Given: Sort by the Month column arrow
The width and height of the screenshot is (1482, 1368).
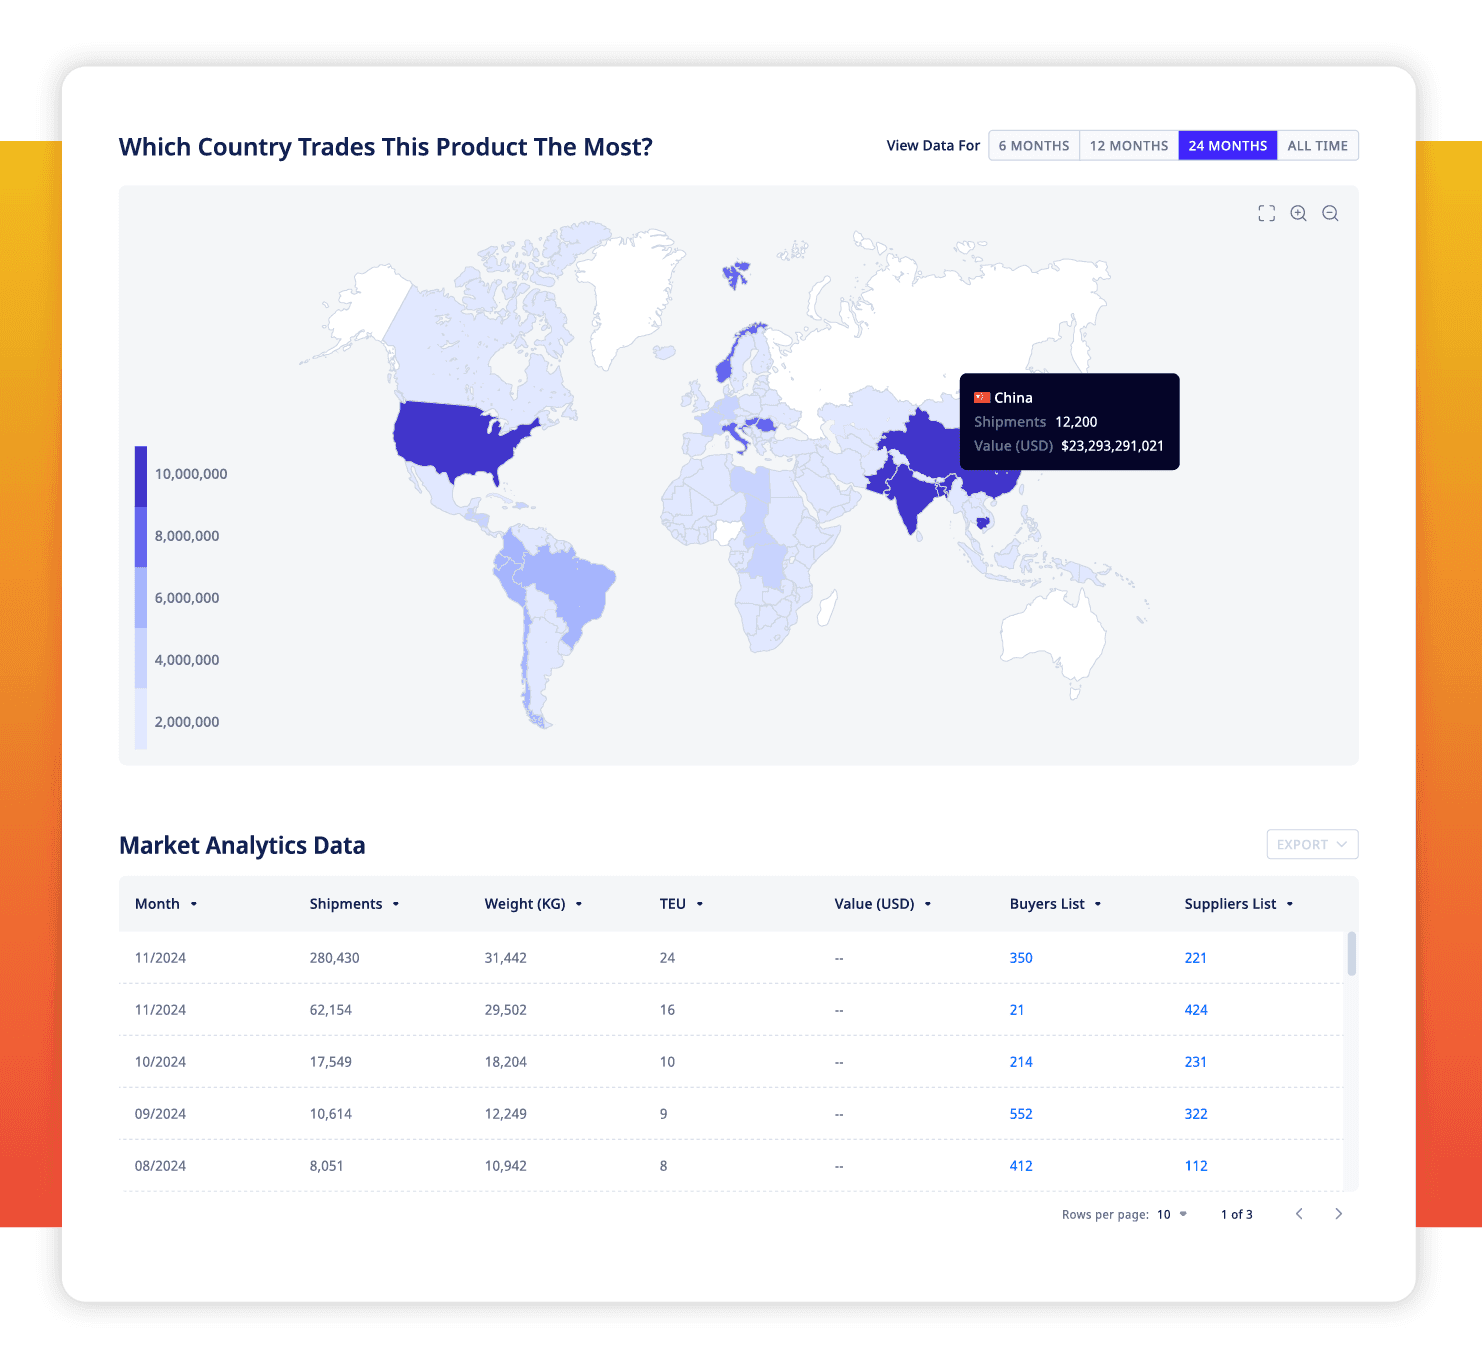Looking at the screenshot, I should 194,904.
